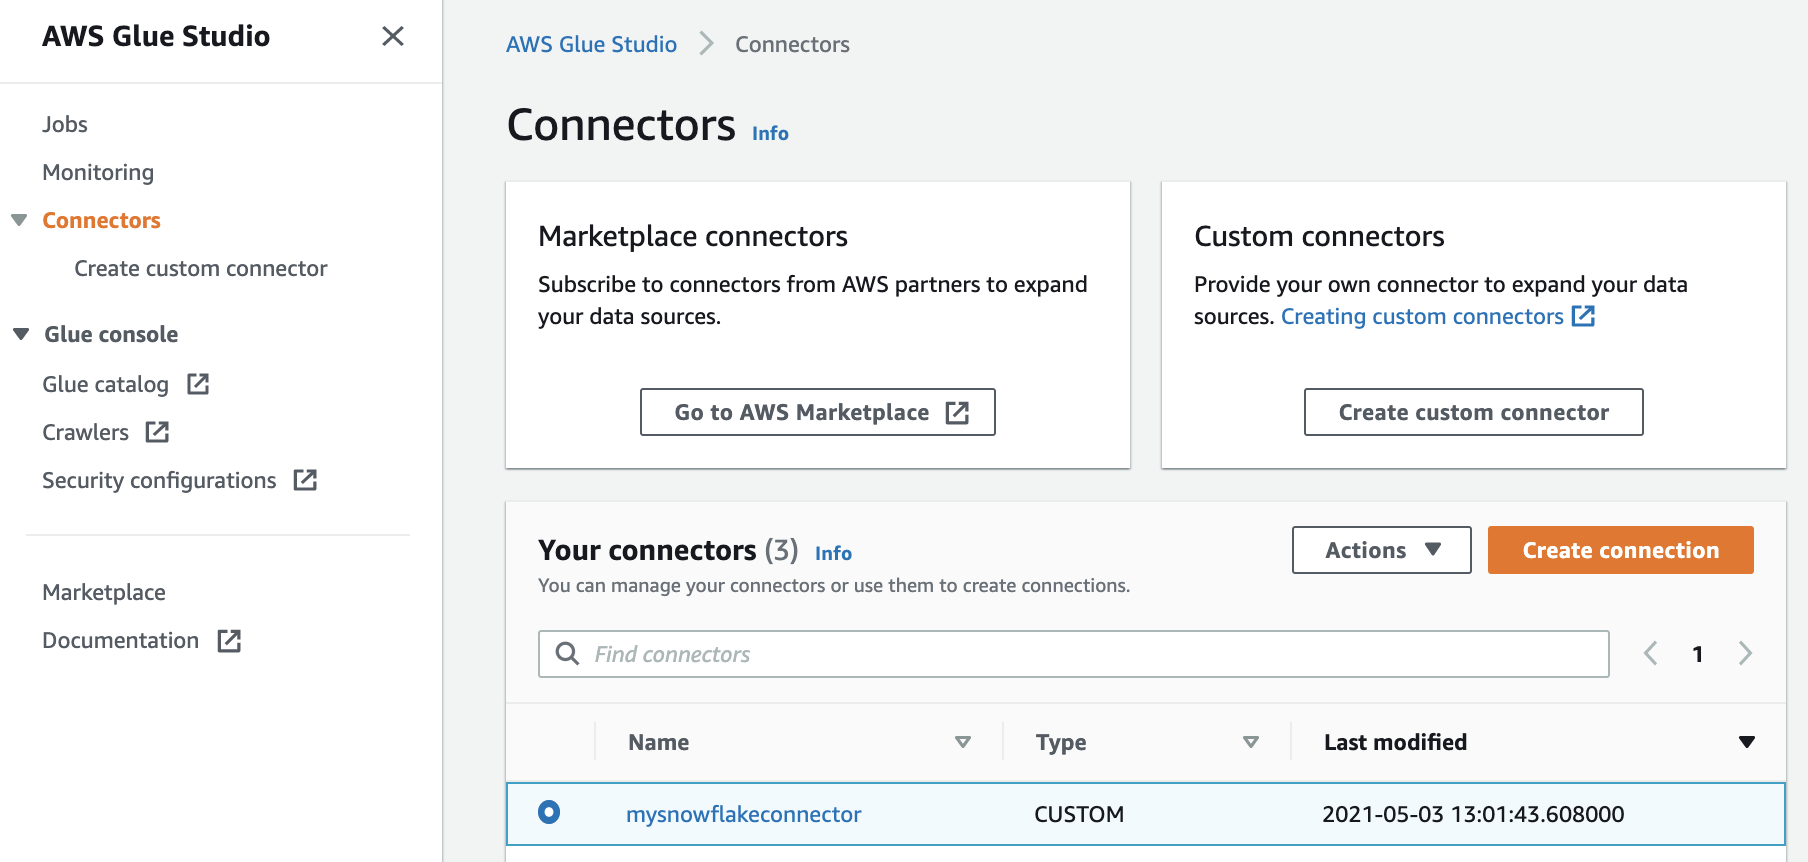
Task: Click the Crawlers external link icon
Action: [157, 432]
